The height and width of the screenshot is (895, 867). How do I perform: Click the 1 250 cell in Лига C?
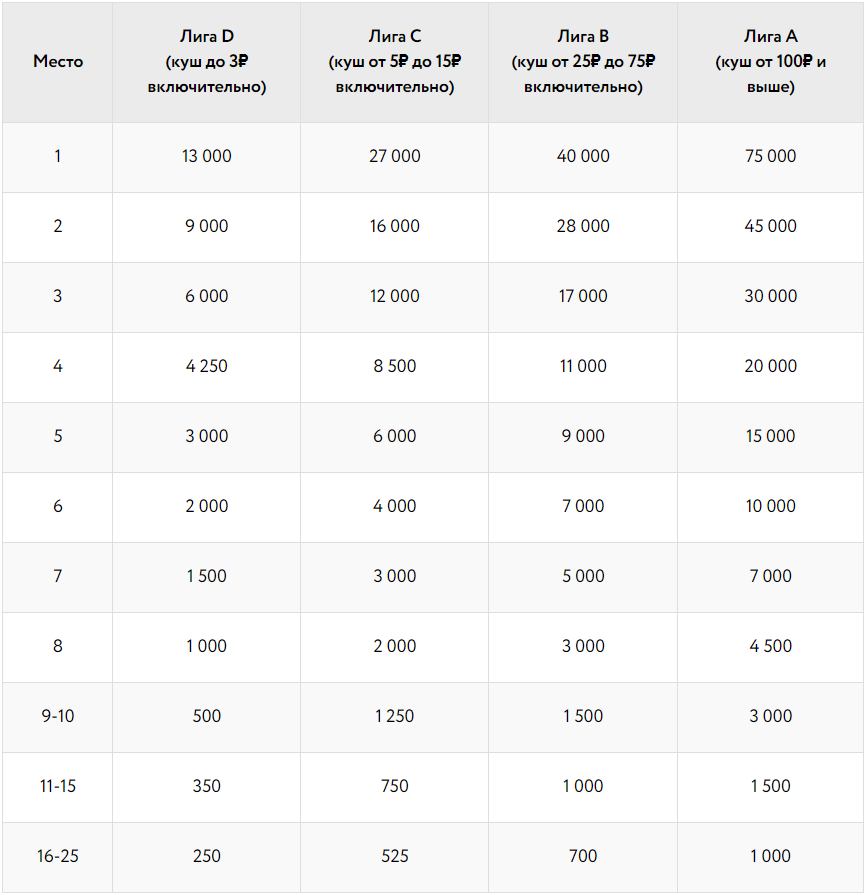(x=395, y=716)
